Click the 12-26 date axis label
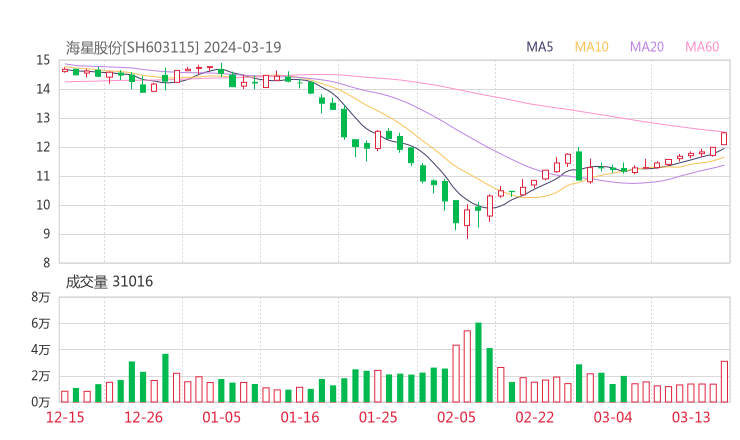This screenshot has width=740, height=440. click(x=143, y=417)
